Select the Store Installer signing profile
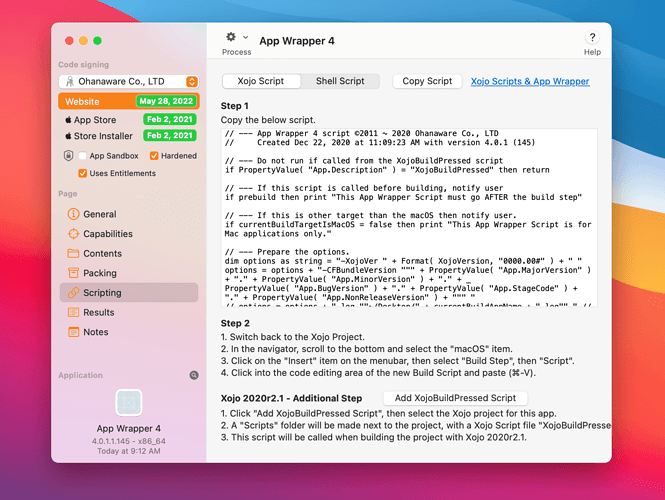The image size is (665, 500). [x=129, y=136]
